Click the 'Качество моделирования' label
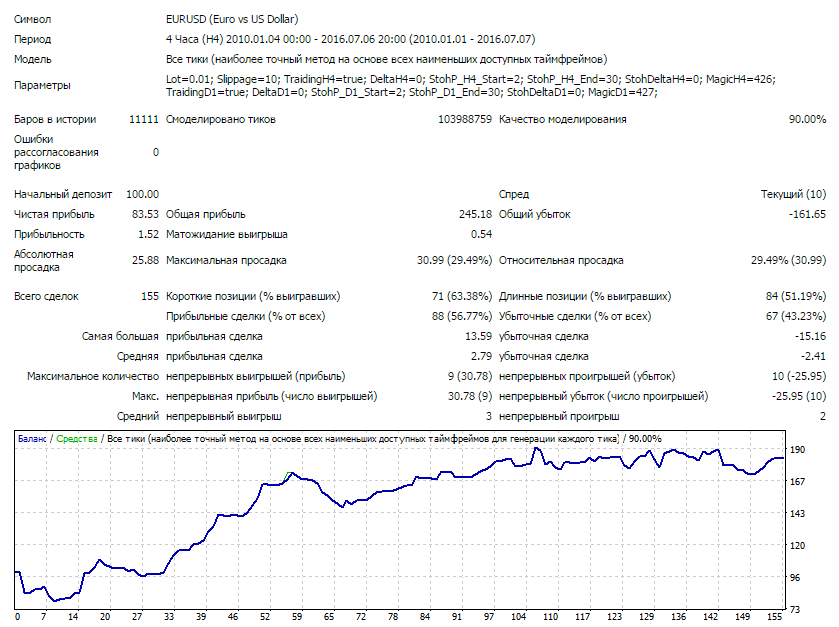839x627 pixels. 562,119
